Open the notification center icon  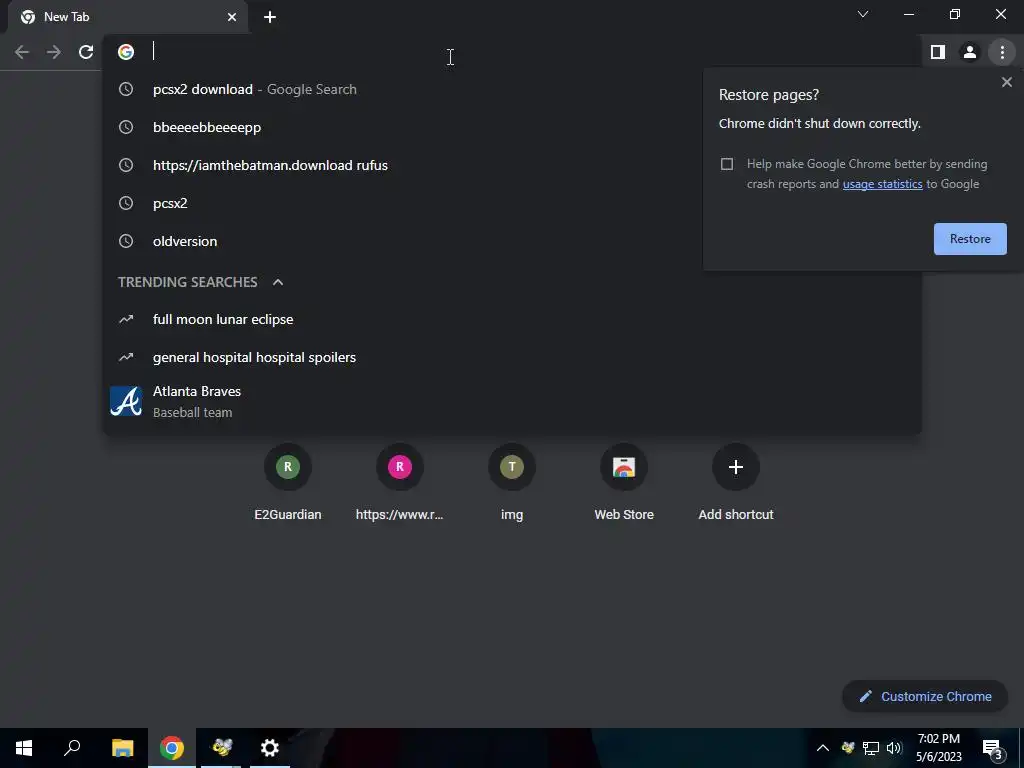coord(992,748)
